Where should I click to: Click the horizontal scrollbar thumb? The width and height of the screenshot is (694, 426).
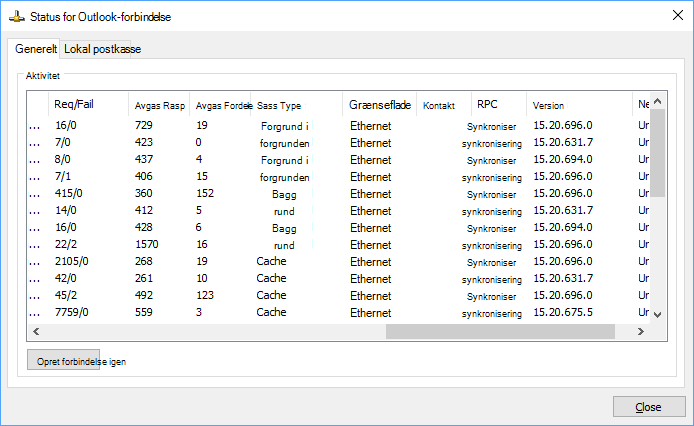500,331
